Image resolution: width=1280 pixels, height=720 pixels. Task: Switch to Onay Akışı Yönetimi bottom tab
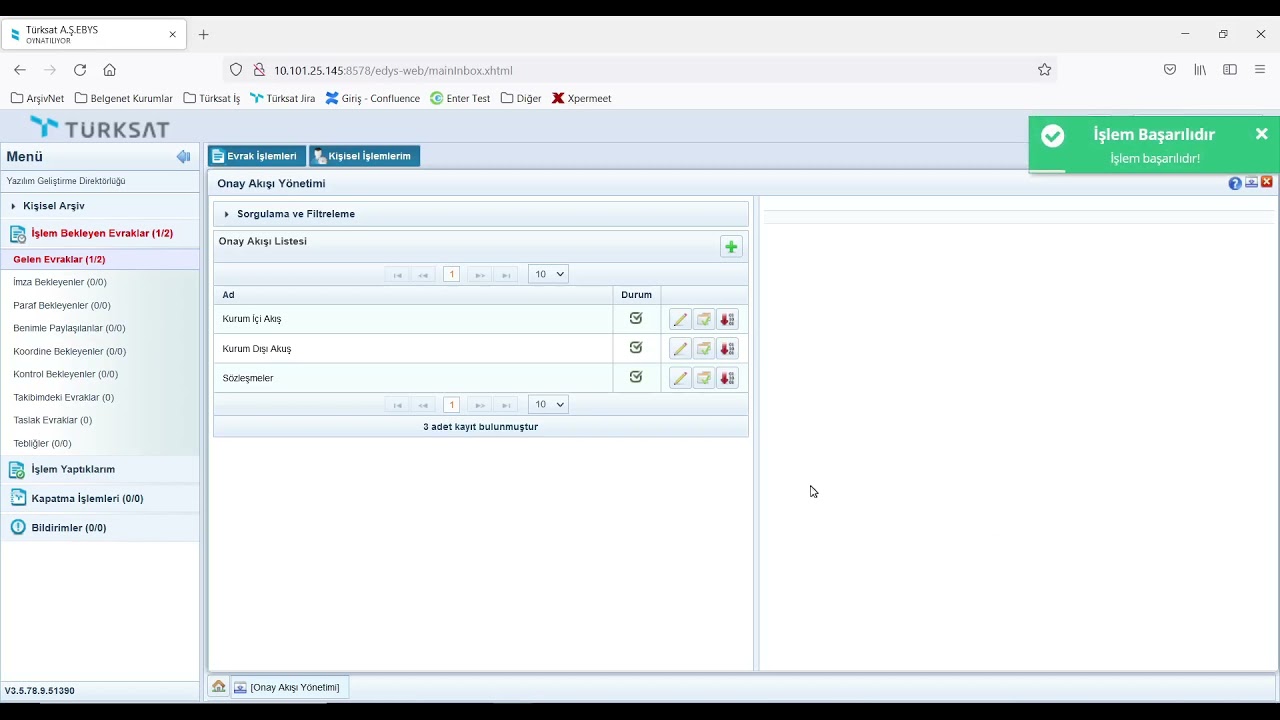click(x=289, y=687)
